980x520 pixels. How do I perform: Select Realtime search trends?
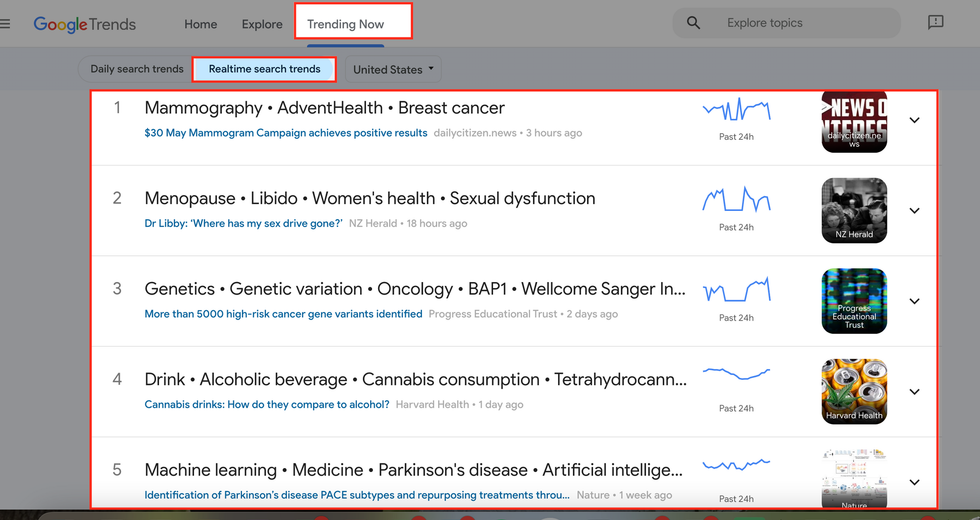coord(265,69)
